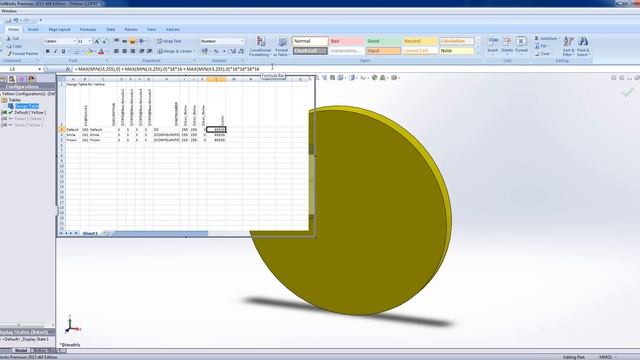Decrease decimal places
The width and height of the screenshot is (640, 360).
point(241,51)
